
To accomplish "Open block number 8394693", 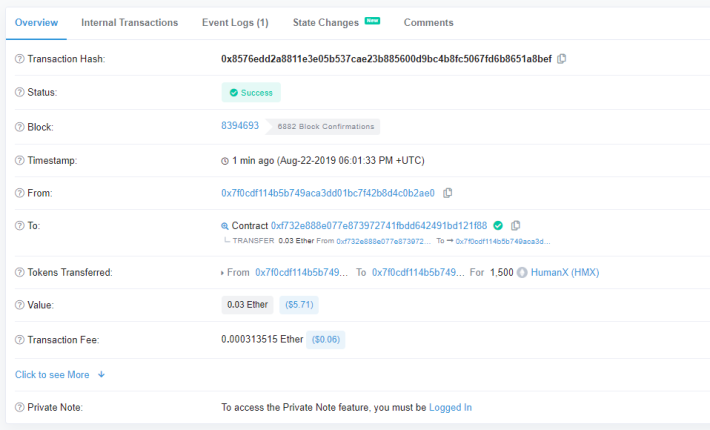I will pos(240,125).
